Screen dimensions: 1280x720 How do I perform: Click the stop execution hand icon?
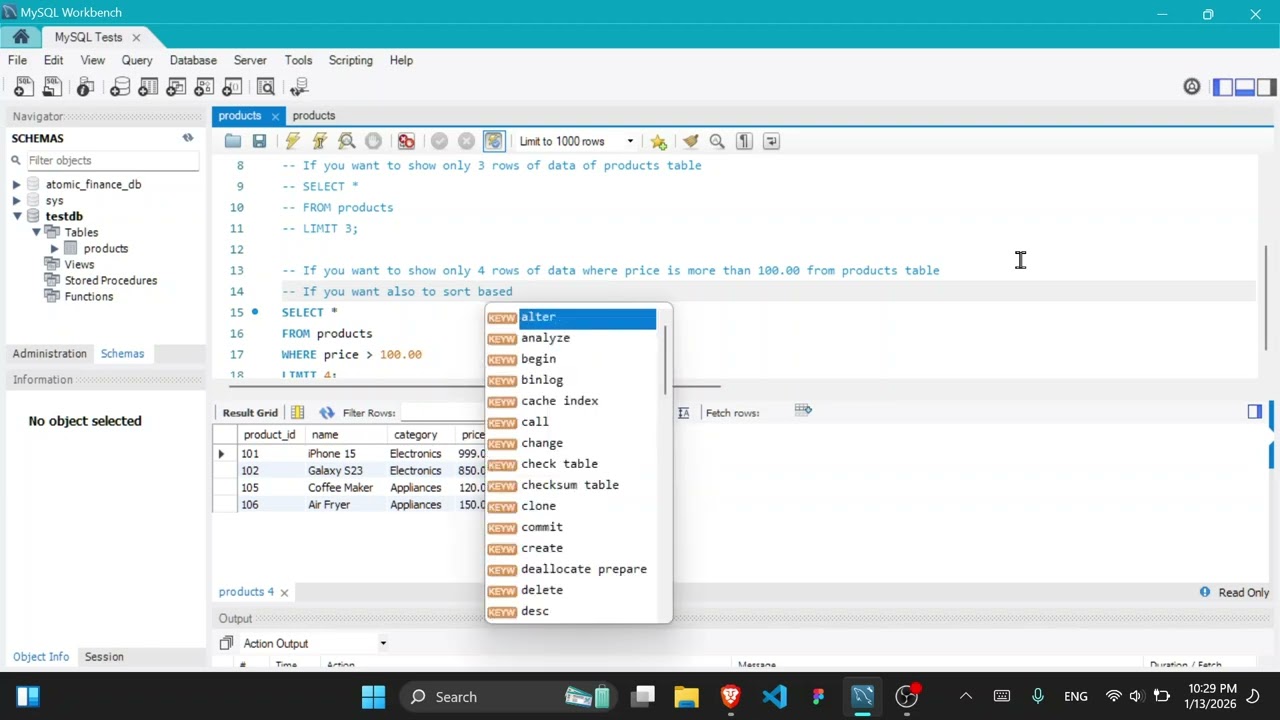(x=373, y=141)
